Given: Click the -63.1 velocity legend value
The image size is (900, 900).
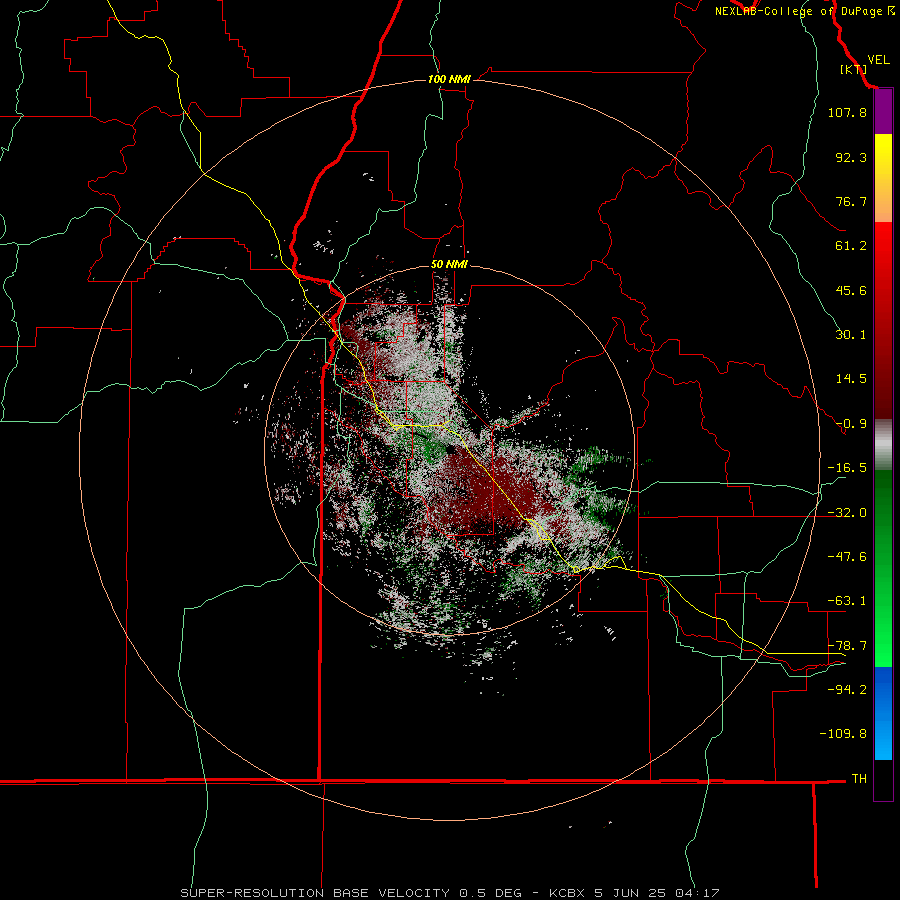Looking at the screenshot, I should 847,601.
